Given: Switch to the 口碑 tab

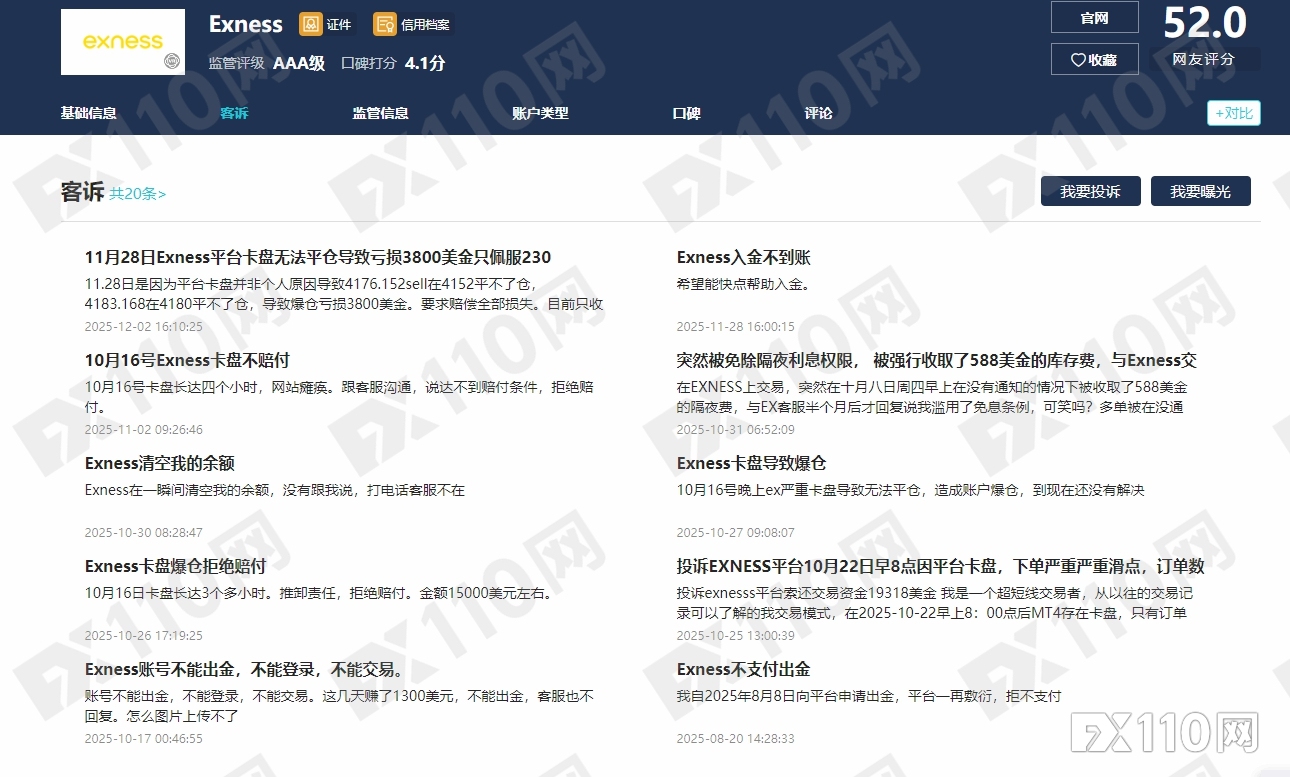Looking at the screenshot, I should (x=686, y=113).
